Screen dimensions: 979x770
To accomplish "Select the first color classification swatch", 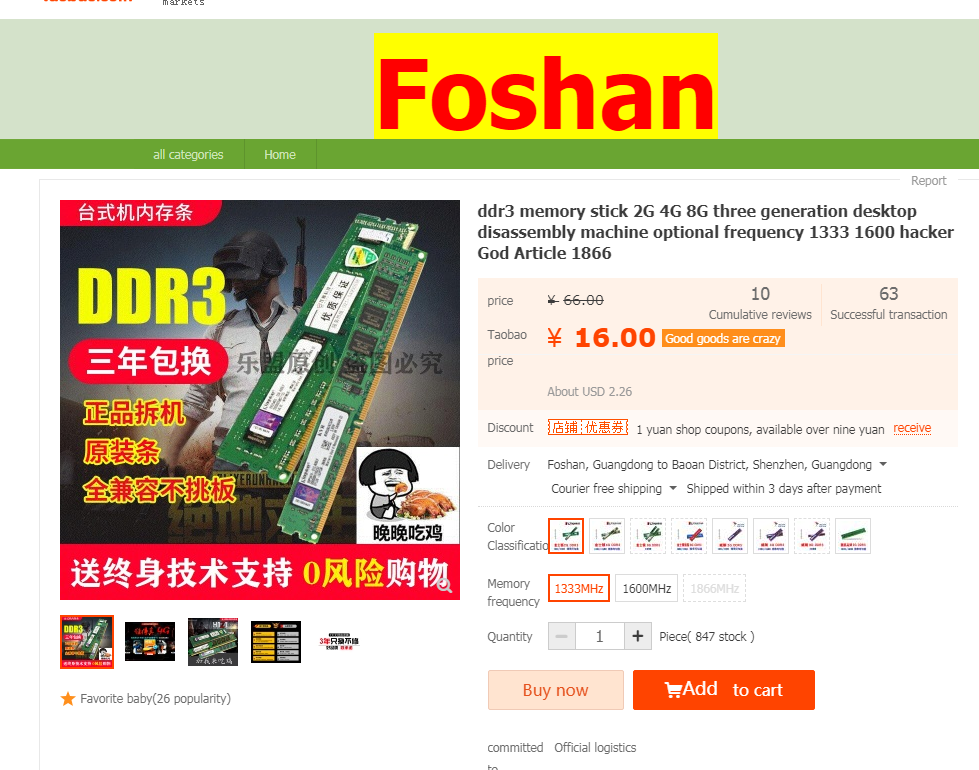I will [566, 536].
